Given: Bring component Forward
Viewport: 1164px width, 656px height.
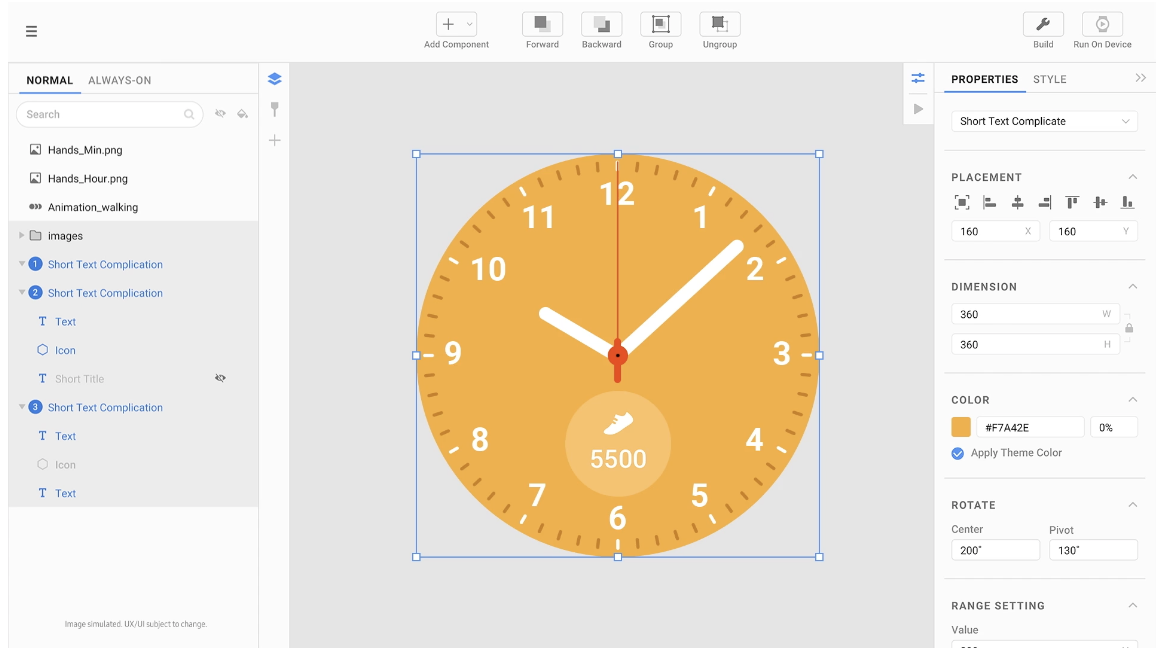Looking at the screenshot, I should point(542,25).
